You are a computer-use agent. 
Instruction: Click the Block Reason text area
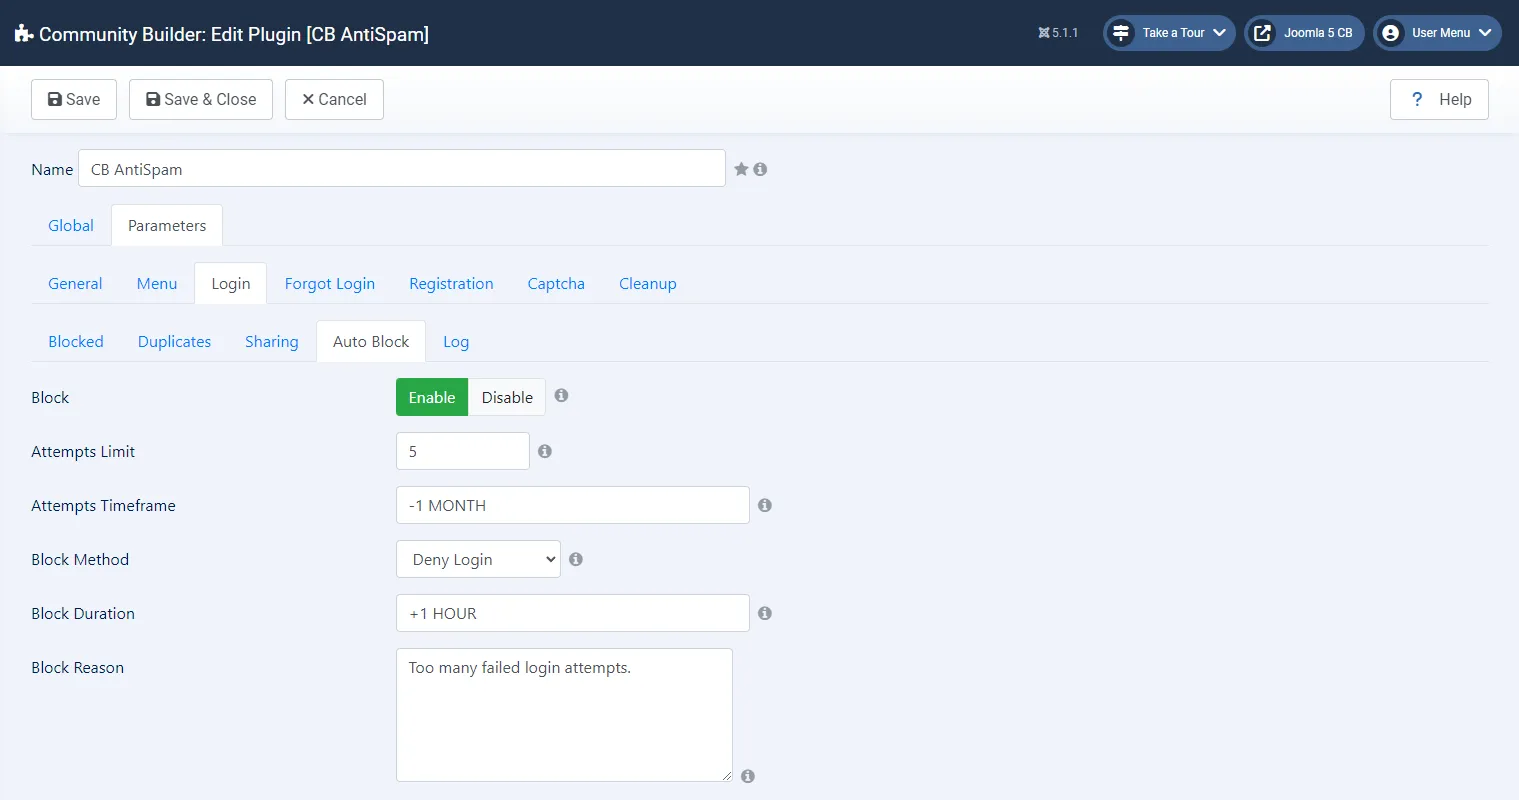pos(564,715)
